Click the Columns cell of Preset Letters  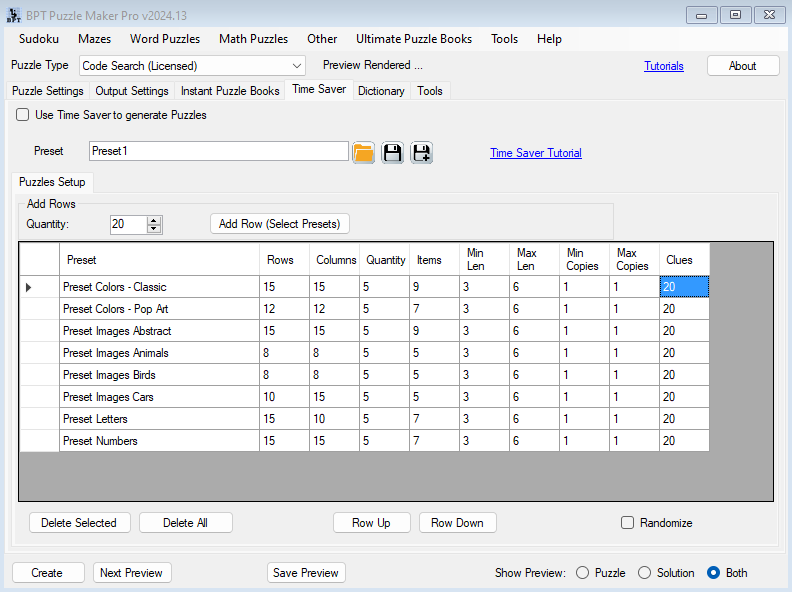click(x=334, y=419)
